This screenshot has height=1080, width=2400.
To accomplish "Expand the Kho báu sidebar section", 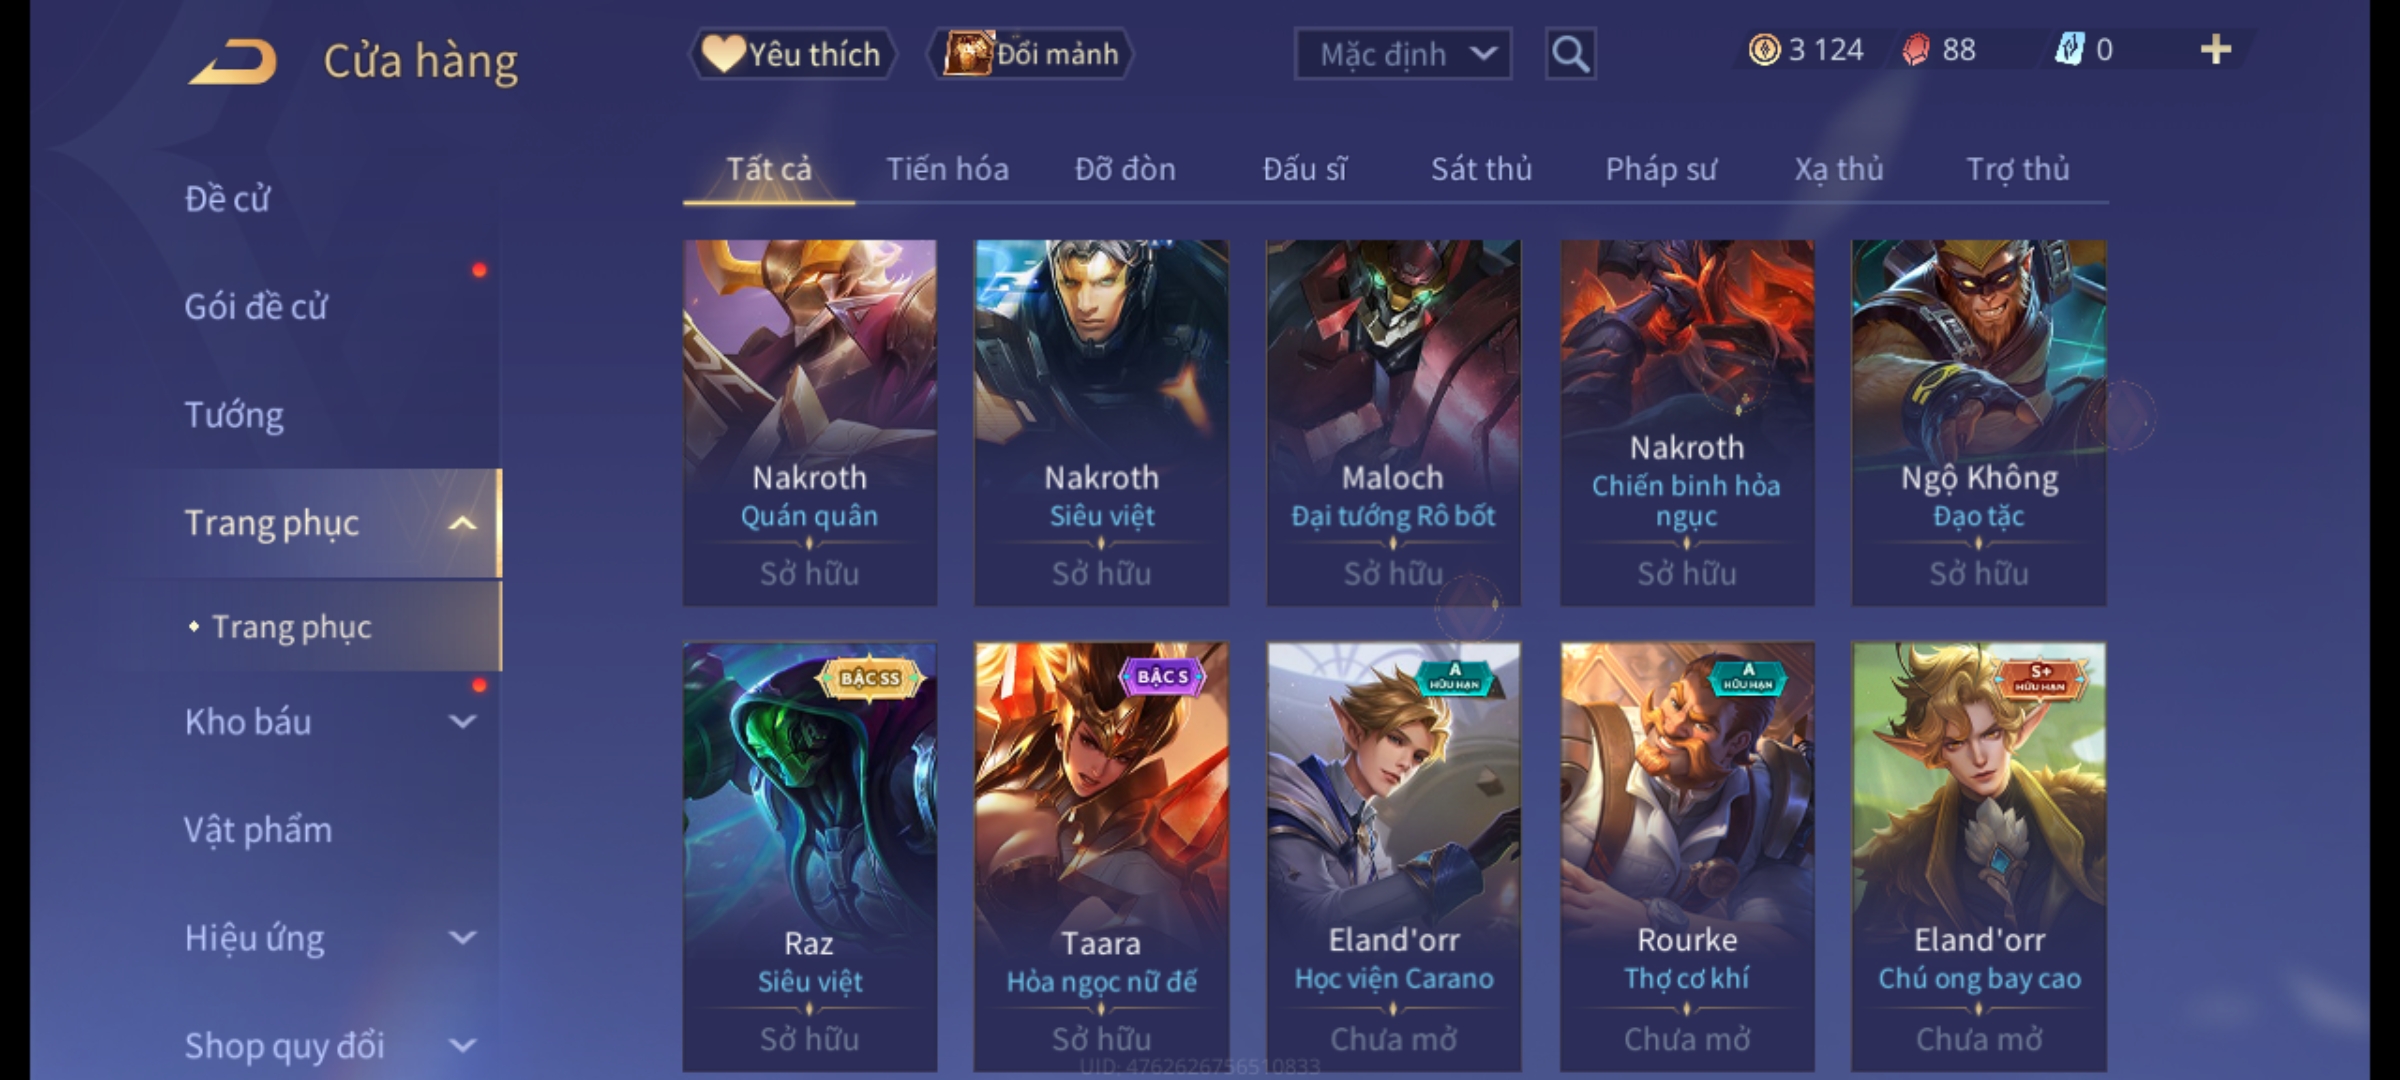I will pyautogui.click(x=462, y=722).
